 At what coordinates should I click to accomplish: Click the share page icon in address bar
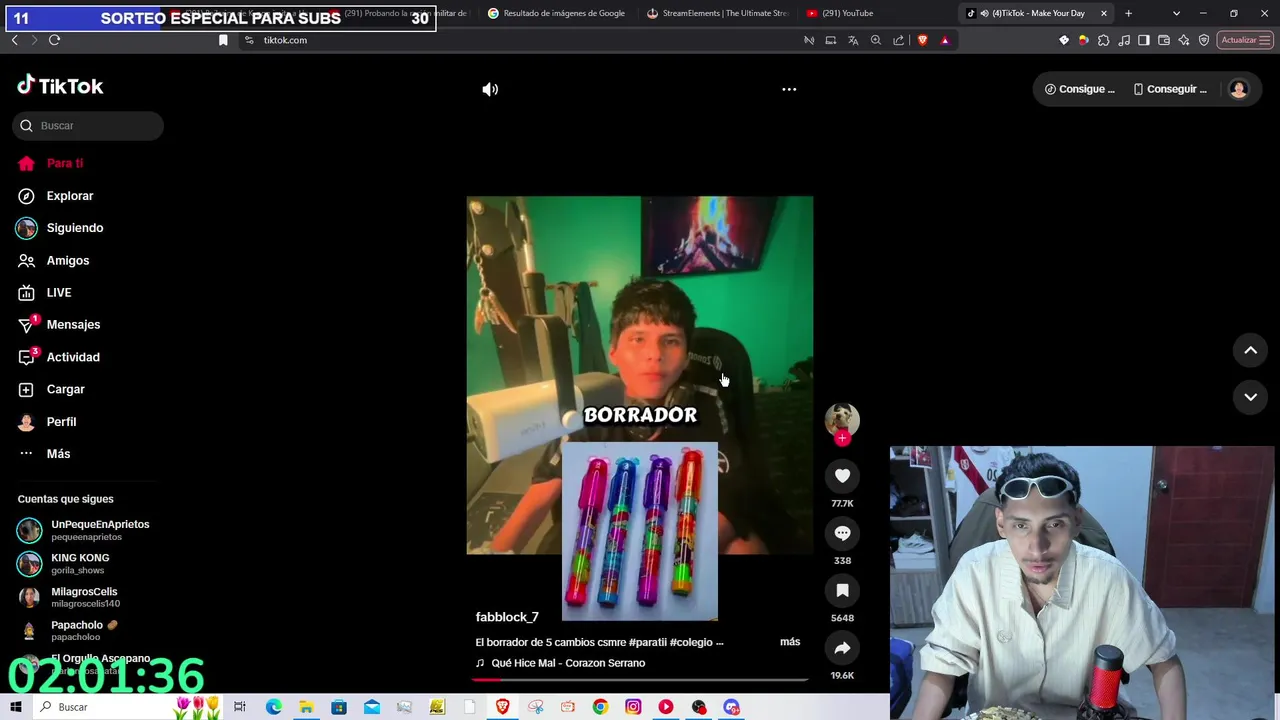[898, 40]
